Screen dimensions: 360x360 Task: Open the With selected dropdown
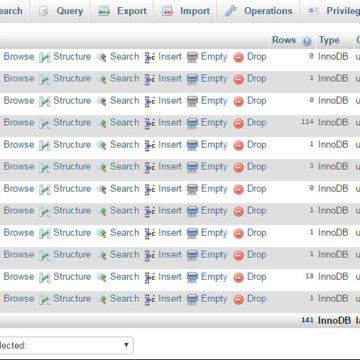click(66, 345)
